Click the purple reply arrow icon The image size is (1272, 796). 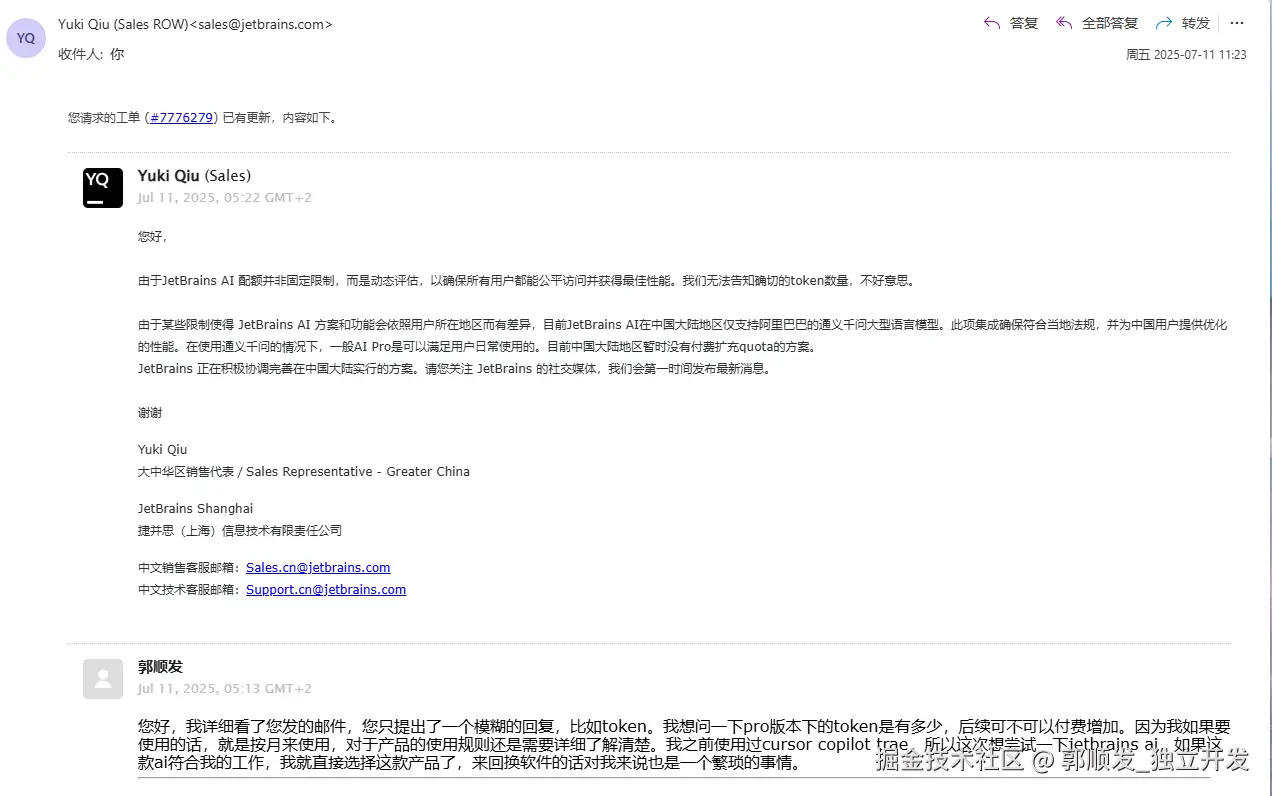coord(990,23)
